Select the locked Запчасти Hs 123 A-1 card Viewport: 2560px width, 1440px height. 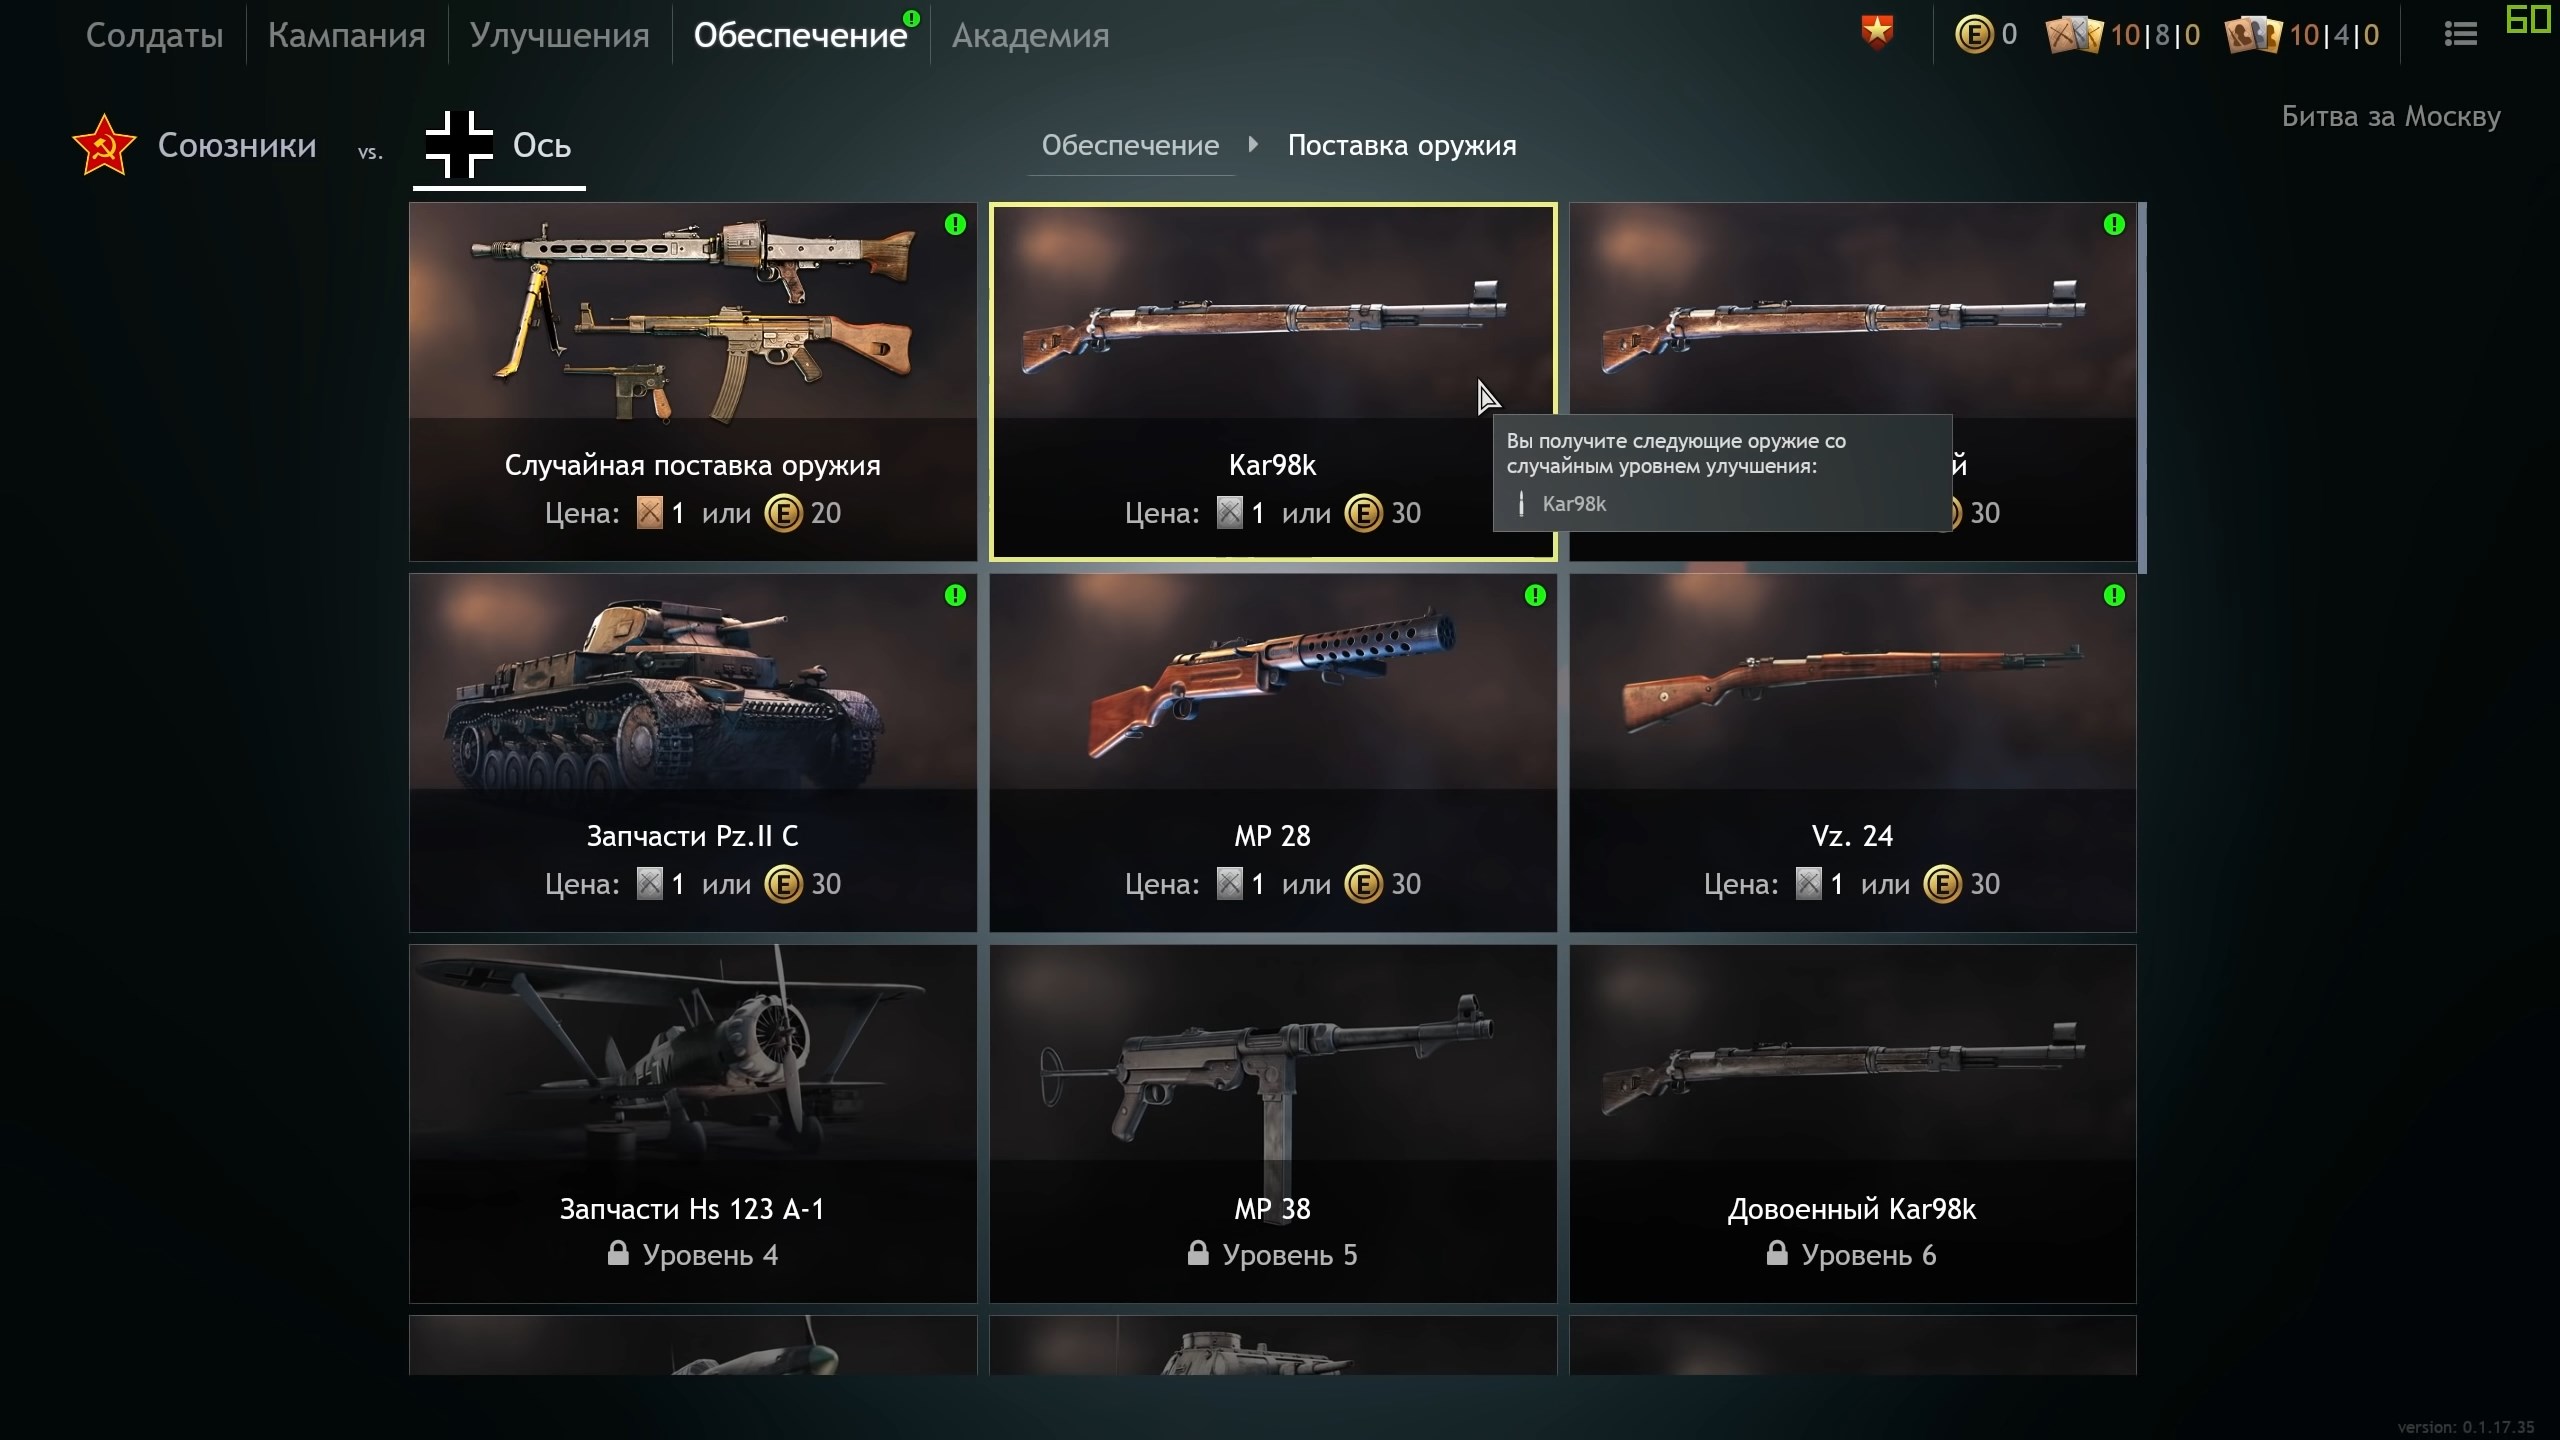click(693, 1123)
